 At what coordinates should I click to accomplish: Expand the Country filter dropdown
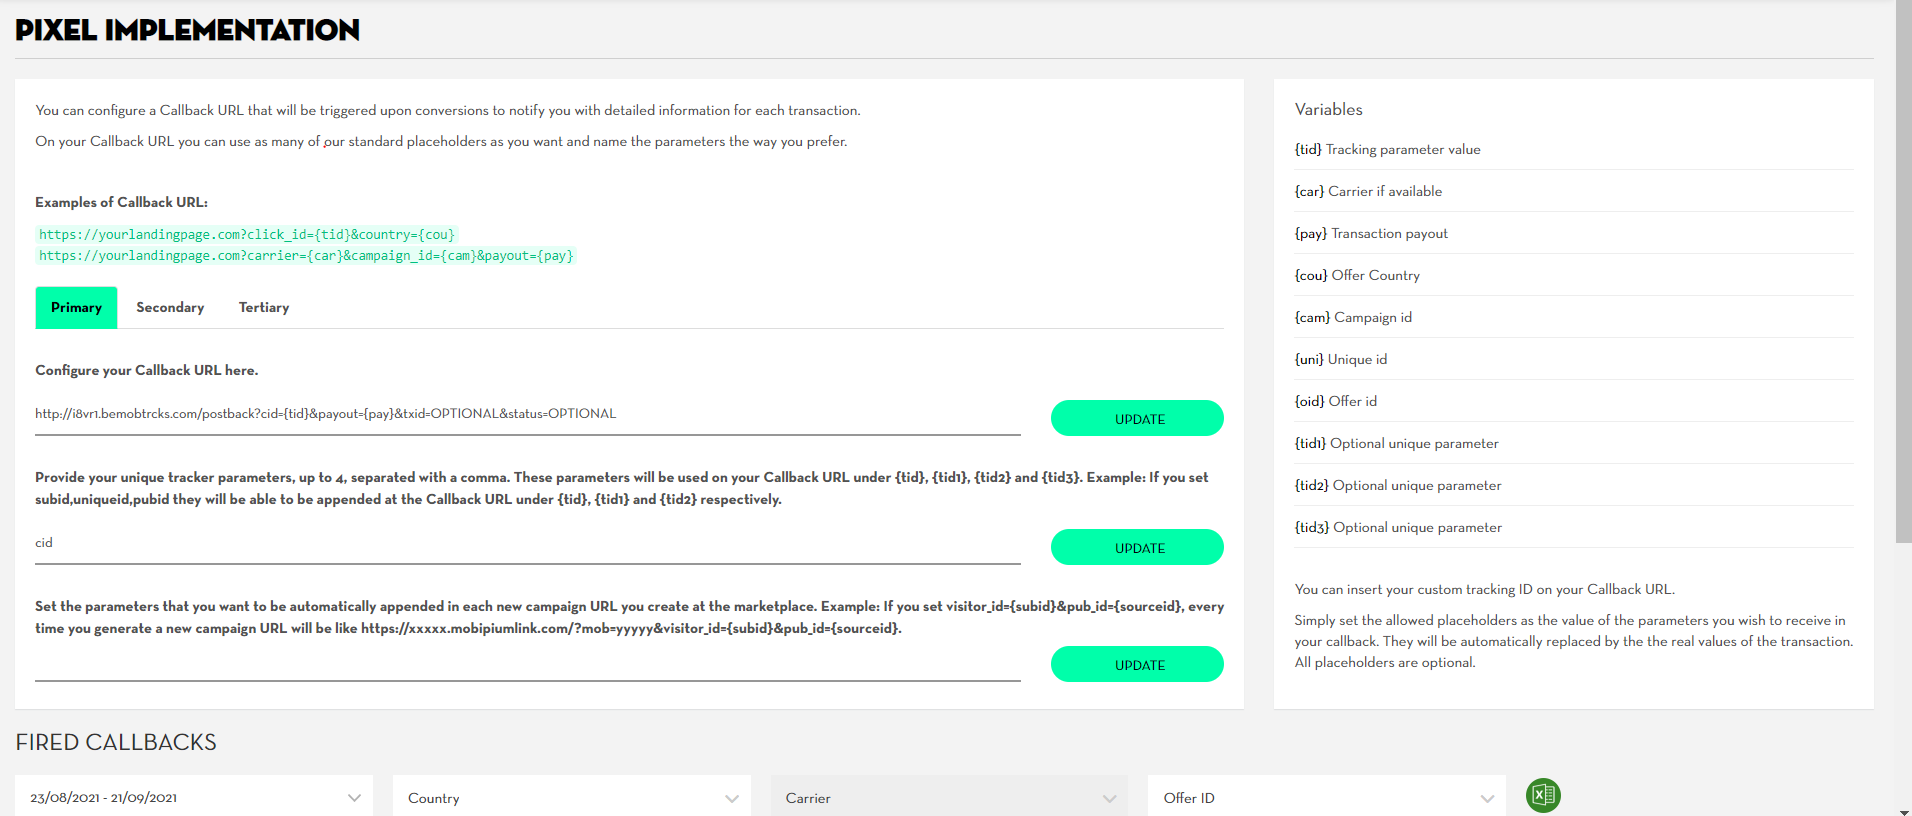coord(571,798)
